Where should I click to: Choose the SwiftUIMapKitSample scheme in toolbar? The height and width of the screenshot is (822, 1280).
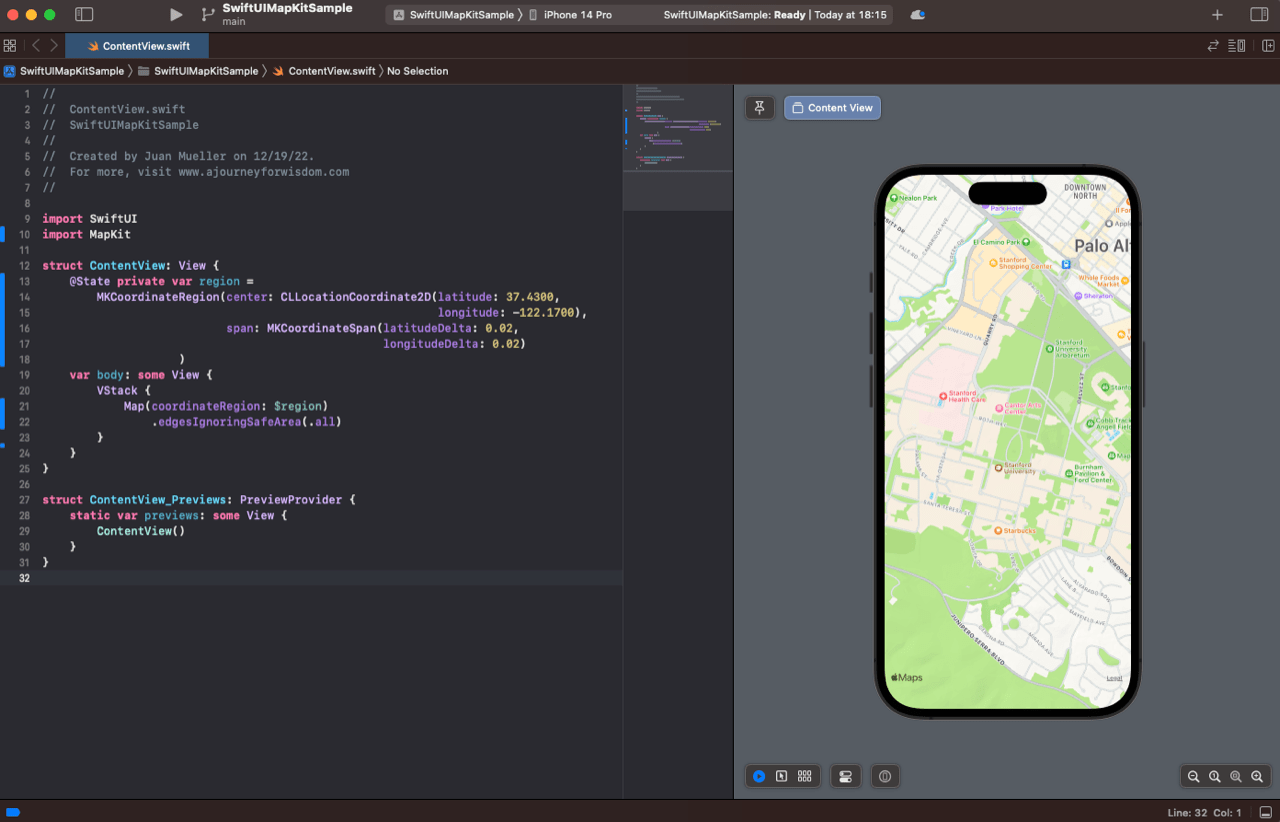click(453, 15)
